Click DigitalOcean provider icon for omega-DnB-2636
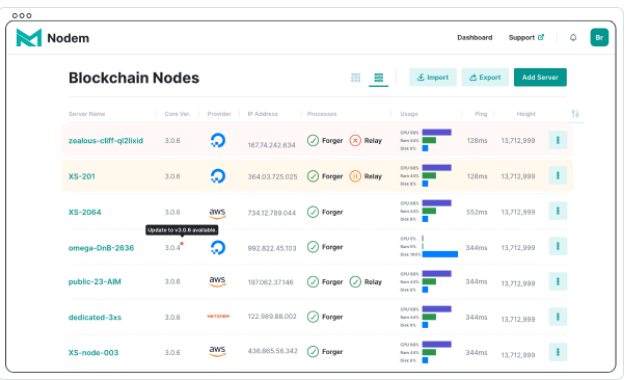This screenshot has height=380, width=626. (218, 247)
